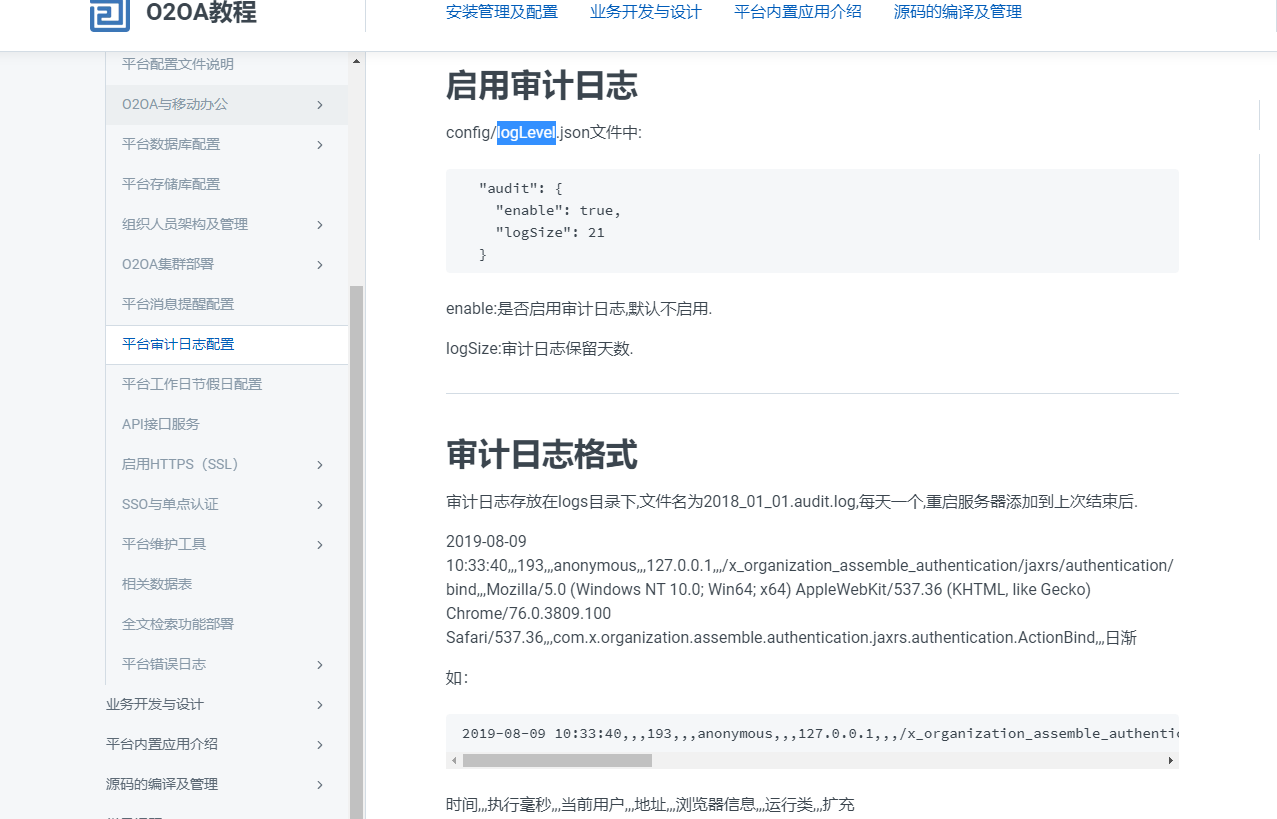Open 安装管理及配置 top menu
1277x819 pixels.
(x=501, y=12)
